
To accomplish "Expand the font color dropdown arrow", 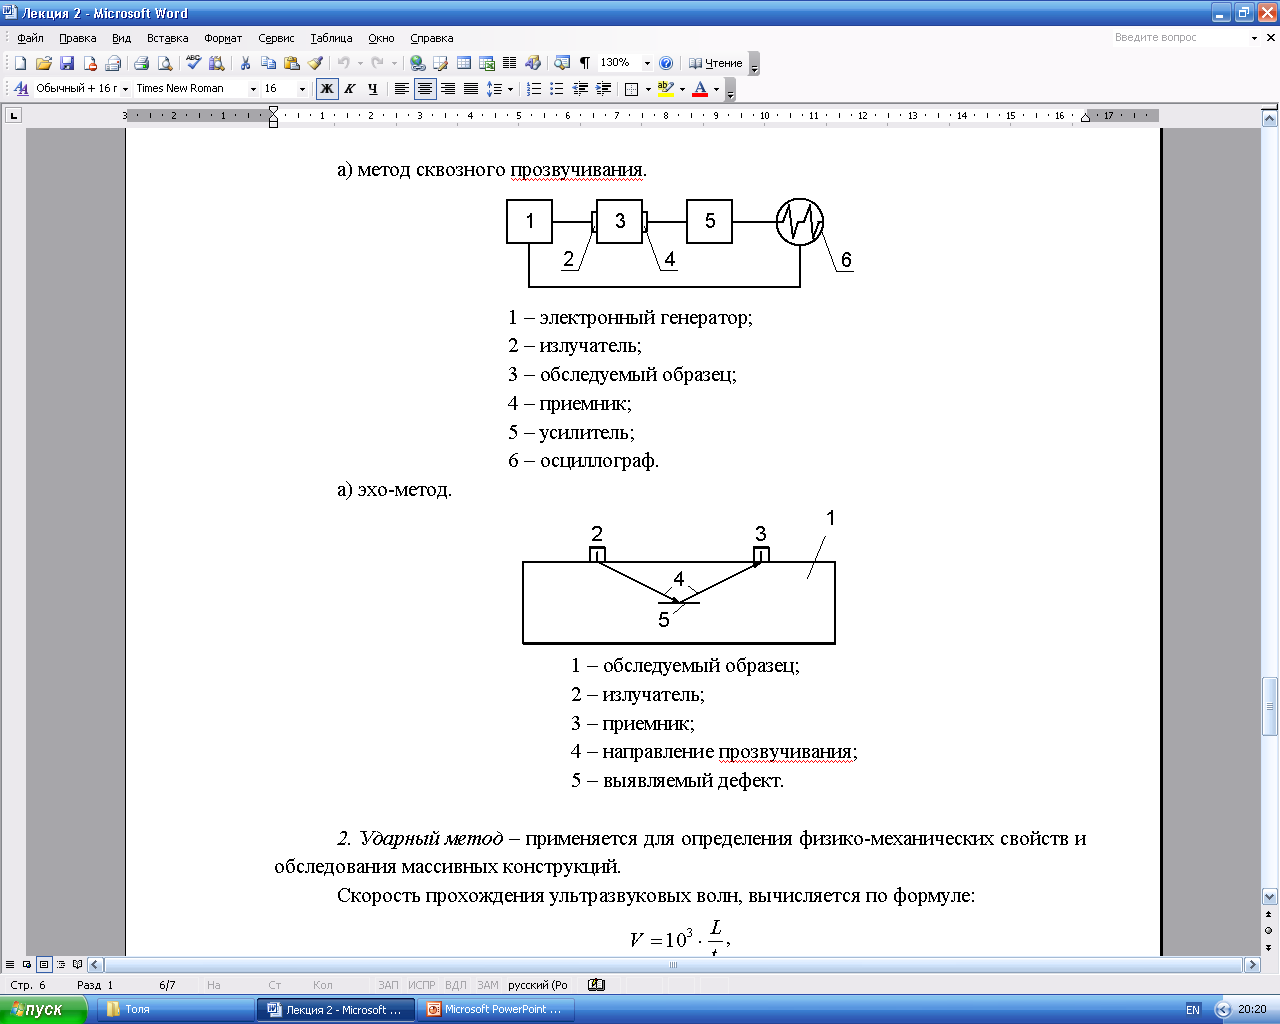I will tap(716, 89).
